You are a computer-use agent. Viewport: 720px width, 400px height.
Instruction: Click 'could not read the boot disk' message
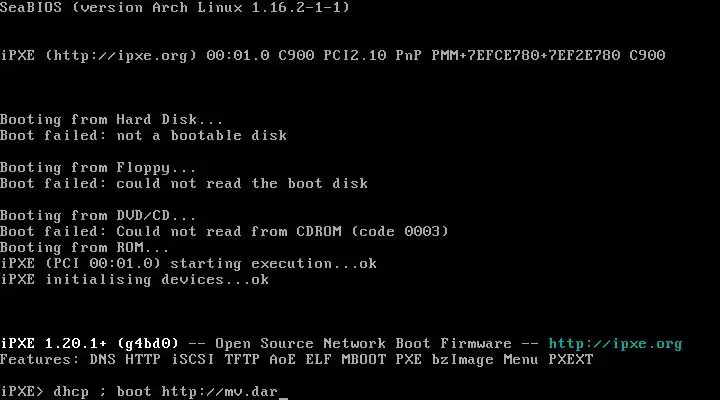point(242,184)
